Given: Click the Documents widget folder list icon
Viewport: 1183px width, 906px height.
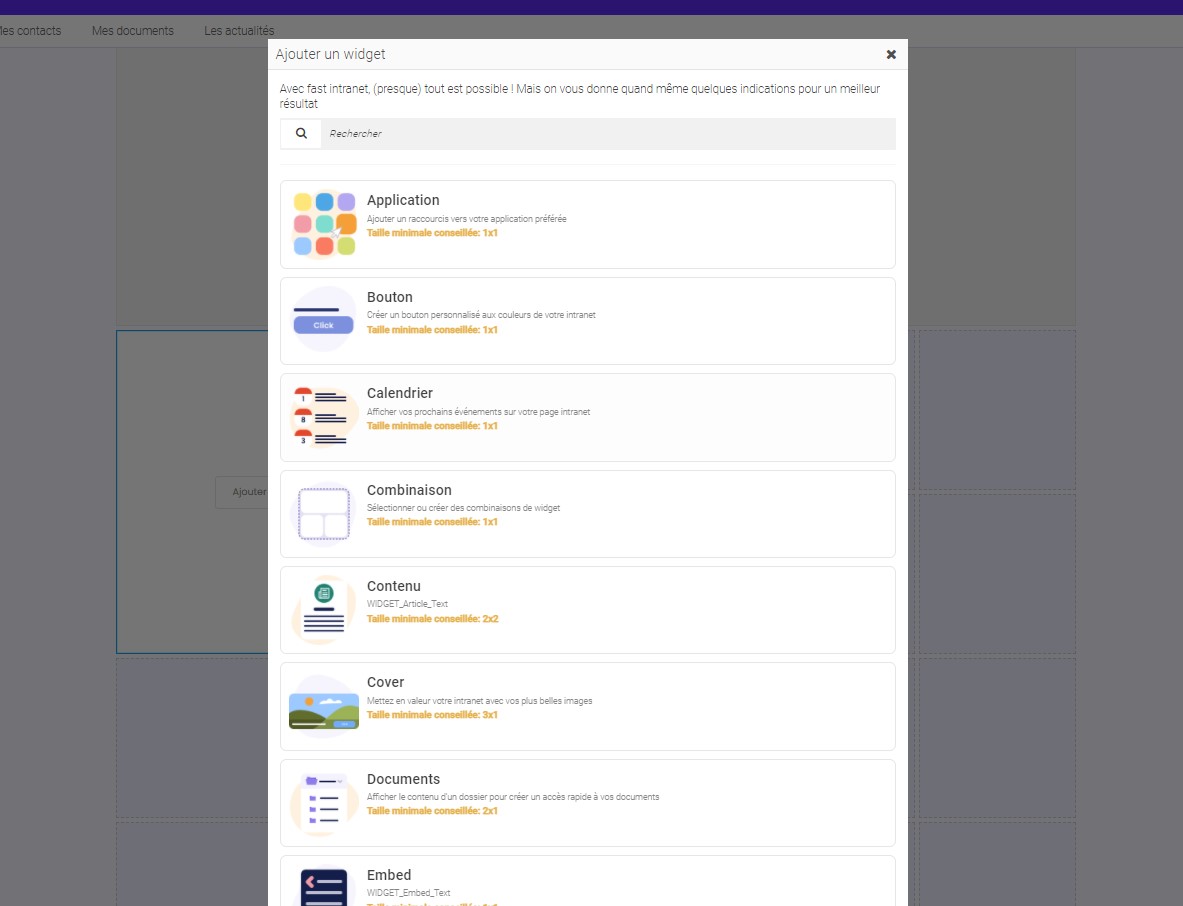Looking at the screenshot, I should [323, 803].
